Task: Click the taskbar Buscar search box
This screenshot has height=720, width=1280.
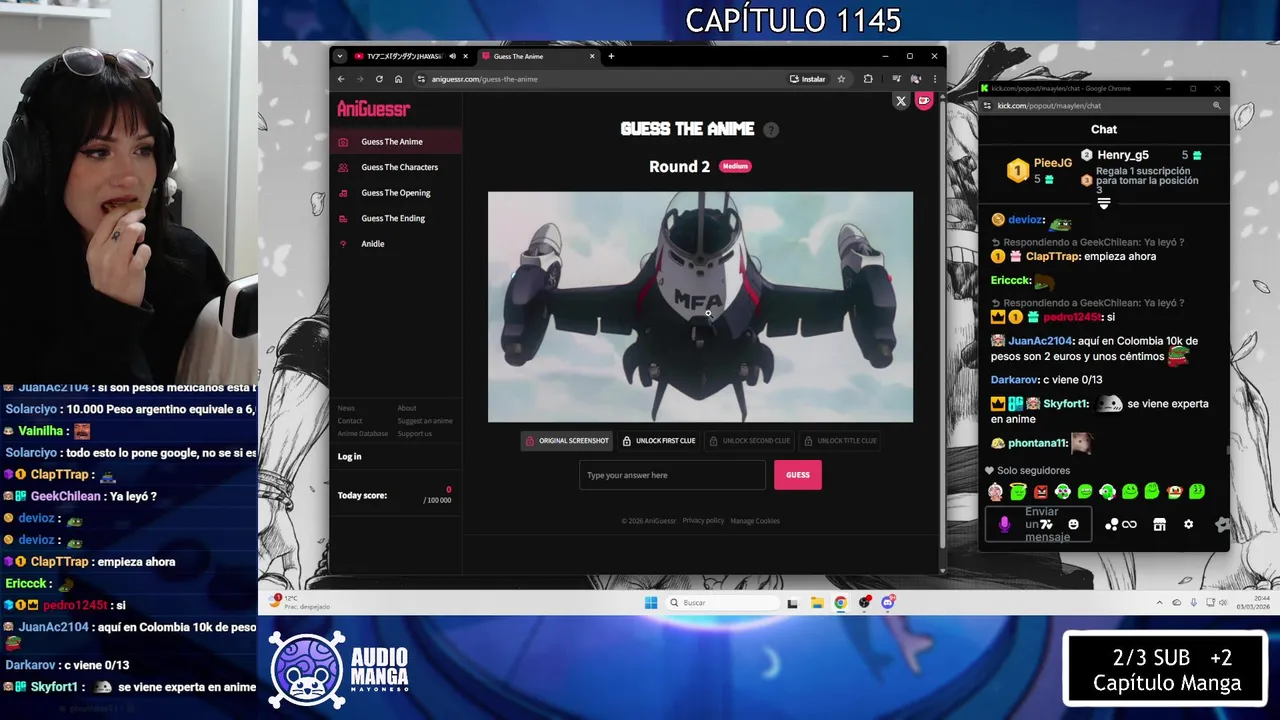Action: [x=723, y=603]
